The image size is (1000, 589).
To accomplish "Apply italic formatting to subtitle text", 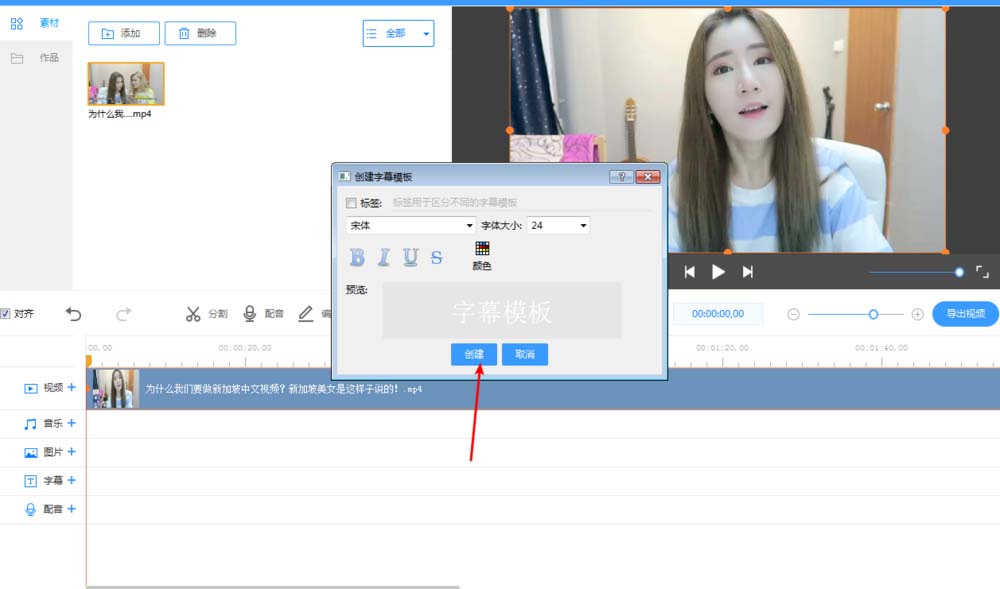I will [382, 257].
